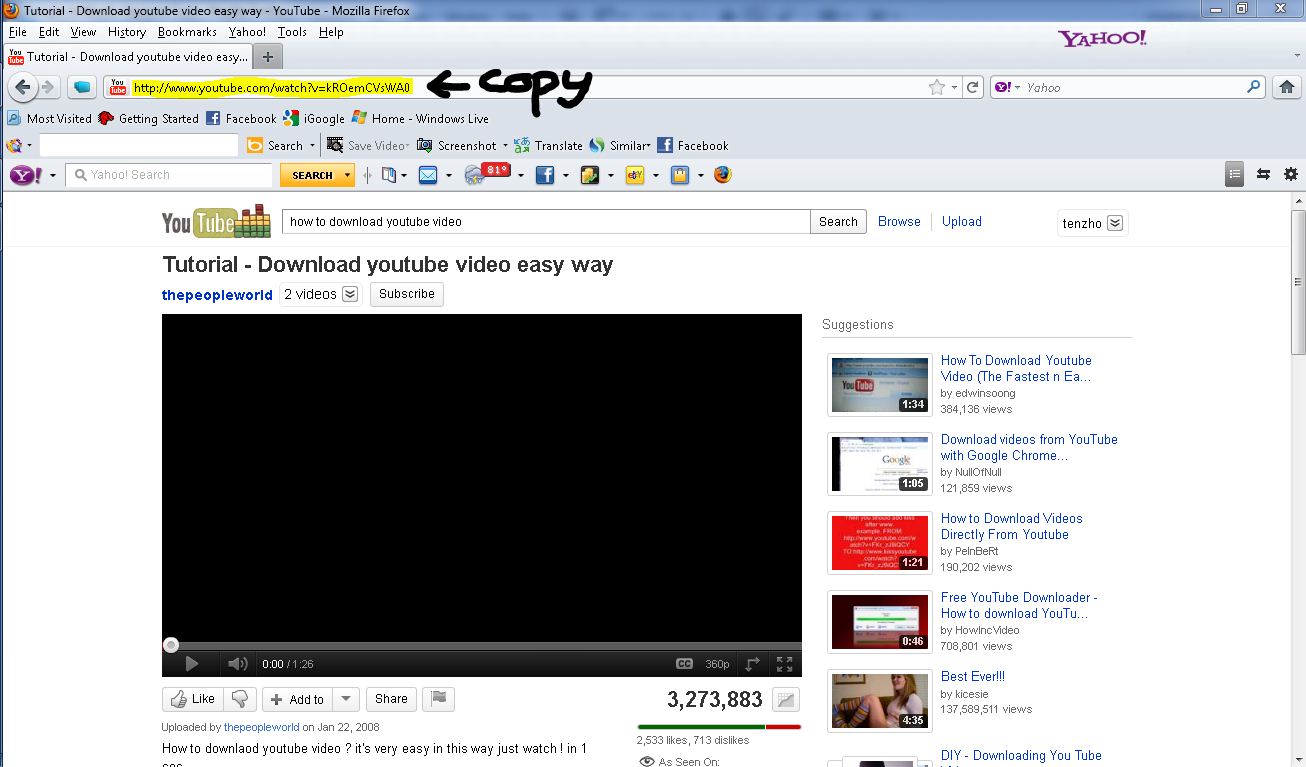This screenshot has height=767, width=1306.
Task: Click the address bar URL
Action: point(272,88)
